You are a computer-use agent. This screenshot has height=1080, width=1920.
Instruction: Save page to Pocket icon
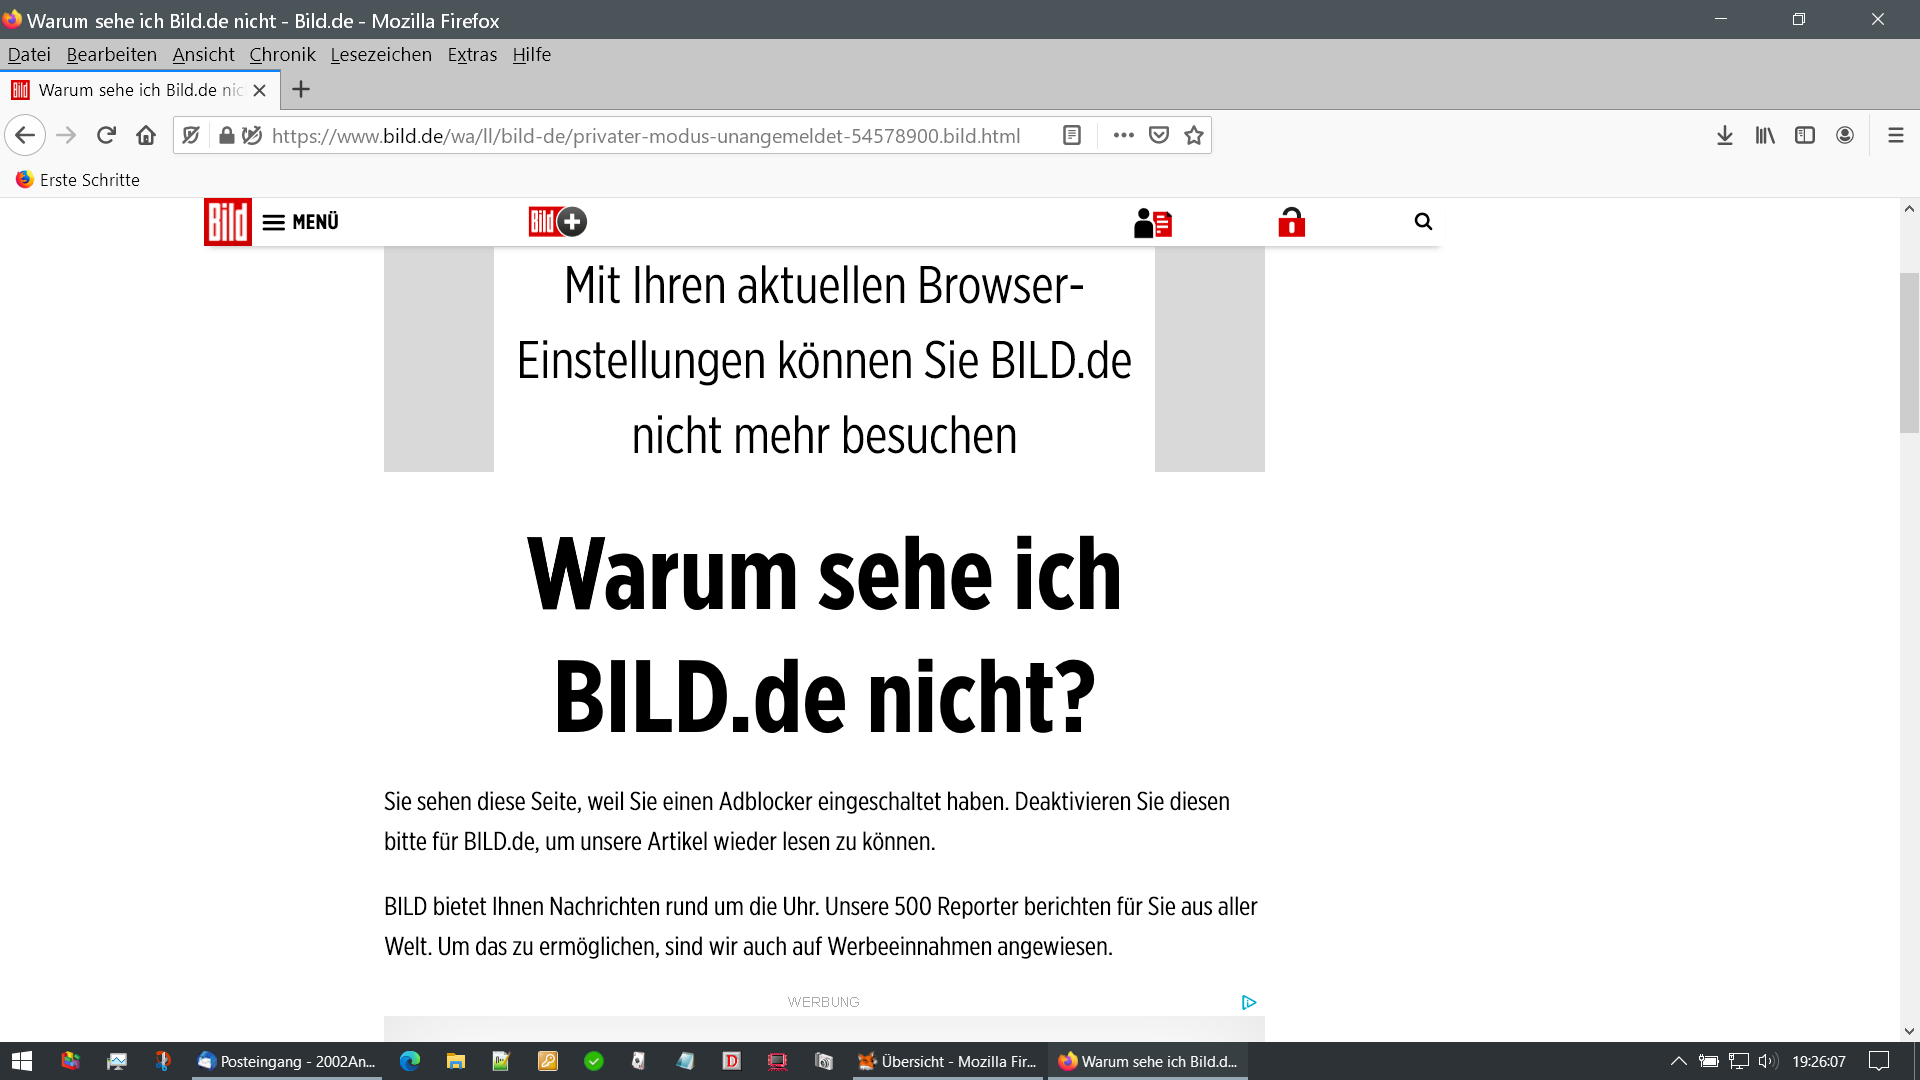[1159, 135]
